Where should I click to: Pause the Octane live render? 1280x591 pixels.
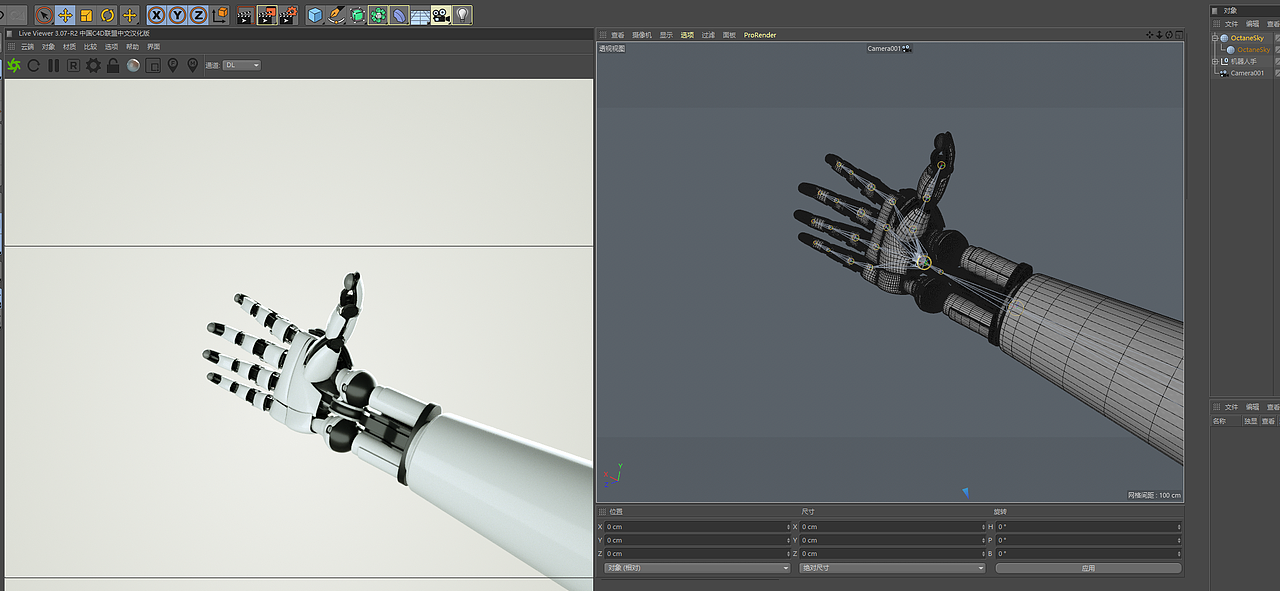53,65
